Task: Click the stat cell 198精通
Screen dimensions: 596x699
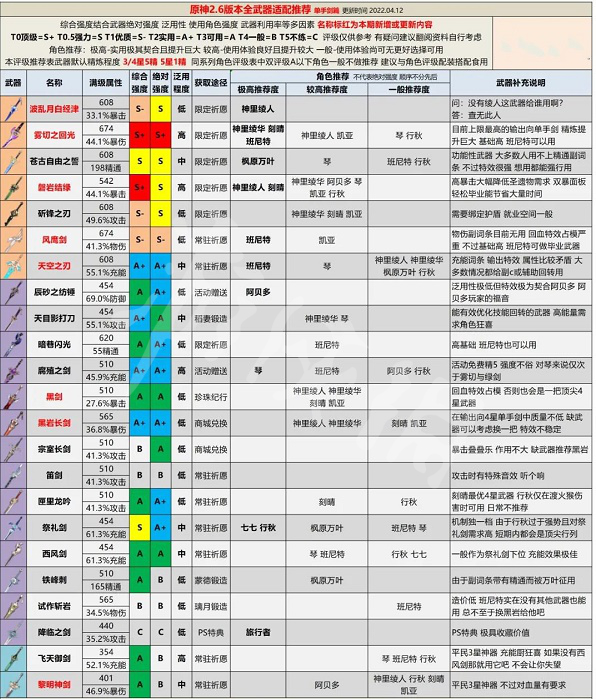Action: [x=106, y=168]
